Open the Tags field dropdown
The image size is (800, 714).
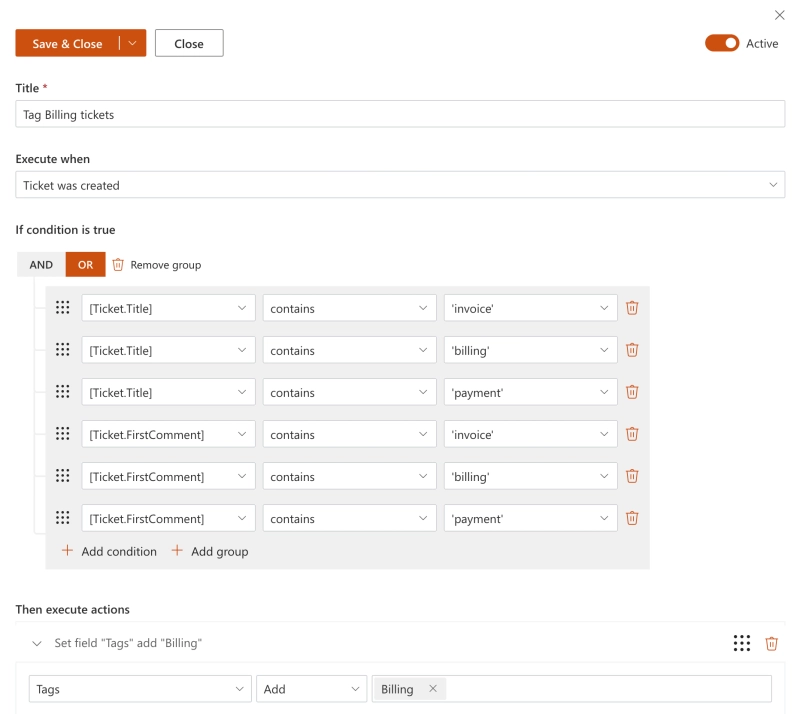point(140,689)
